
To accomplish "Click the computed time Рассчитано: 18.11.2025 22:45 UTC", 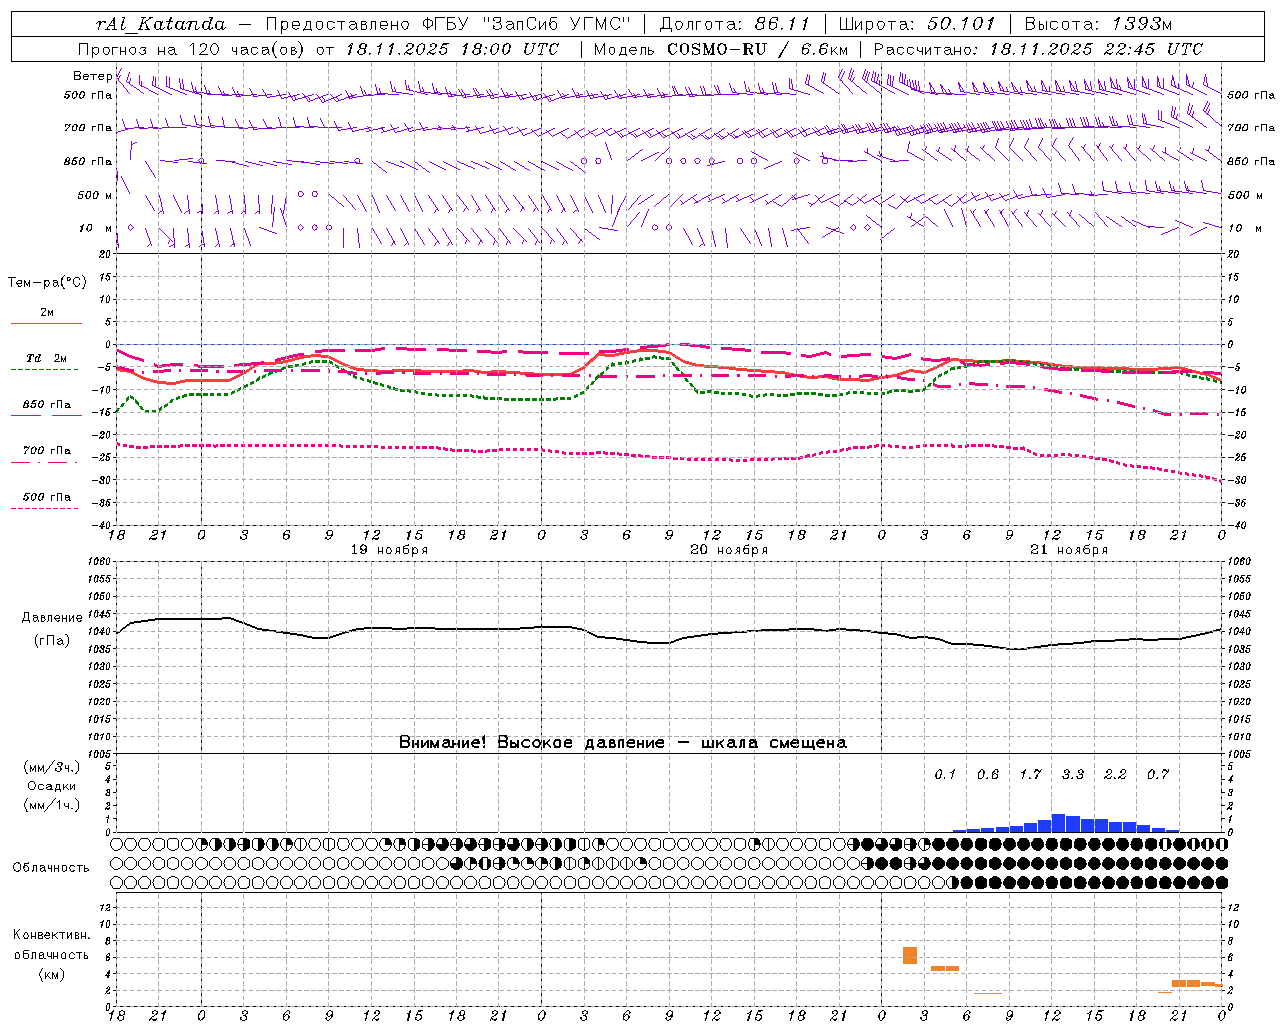I will [x=1038, y=49].
